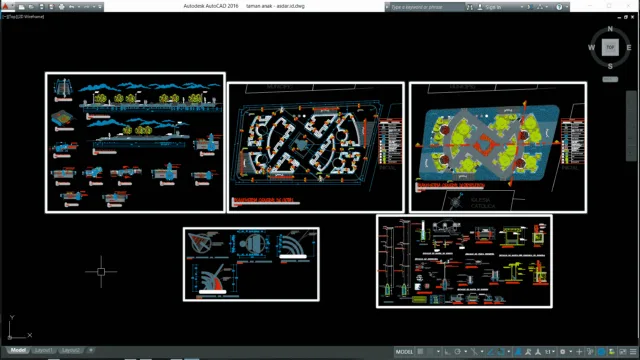The height and width of the screenshot is (360, 640).
Task: Click the binoculars search icon
Action: (x=470, y=7)
